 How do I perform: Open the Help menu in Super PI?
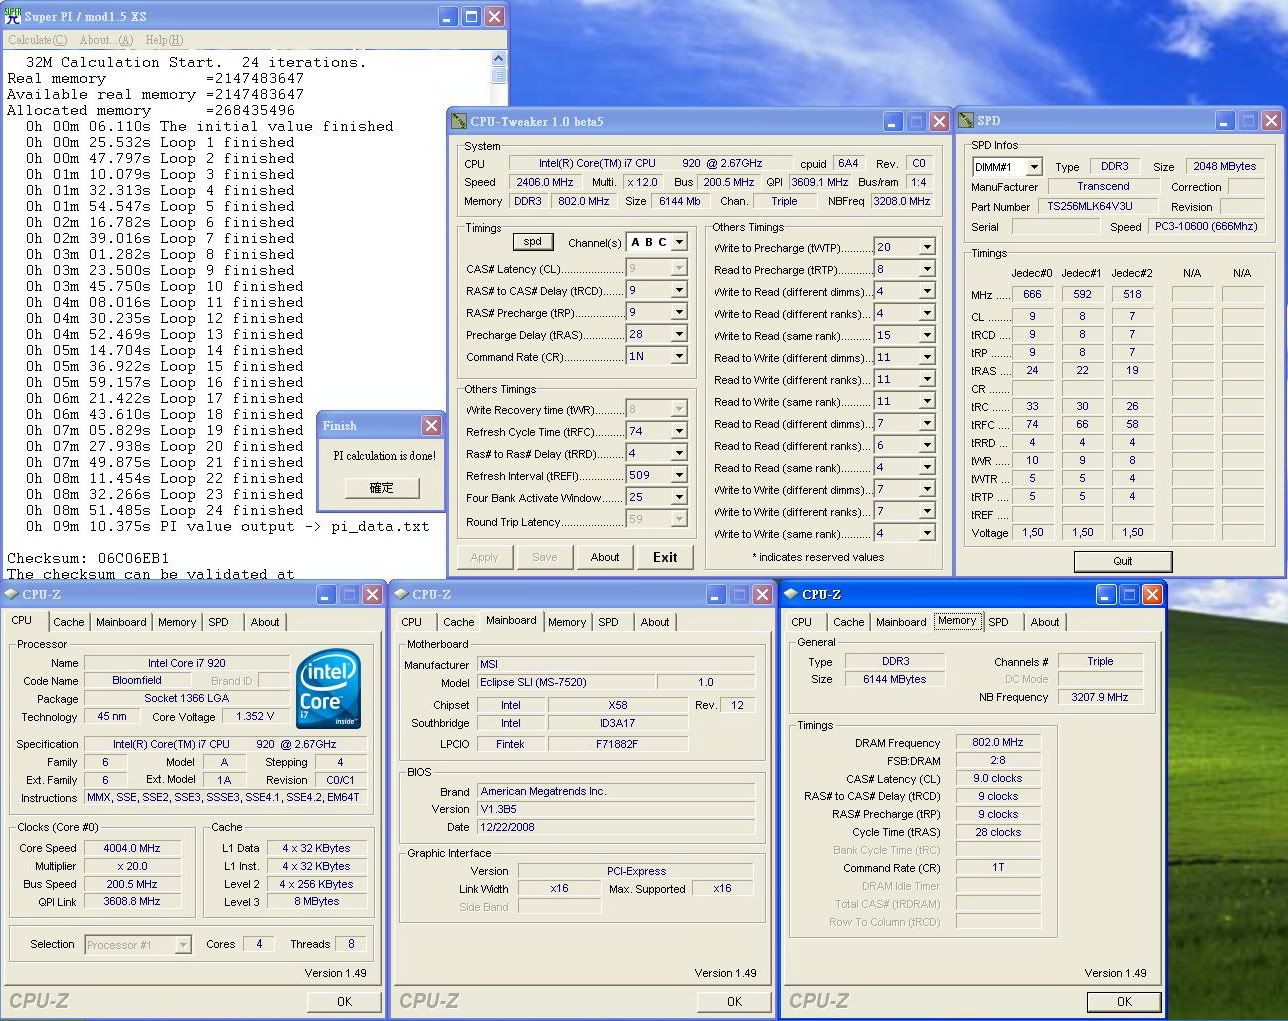[164, 40]
